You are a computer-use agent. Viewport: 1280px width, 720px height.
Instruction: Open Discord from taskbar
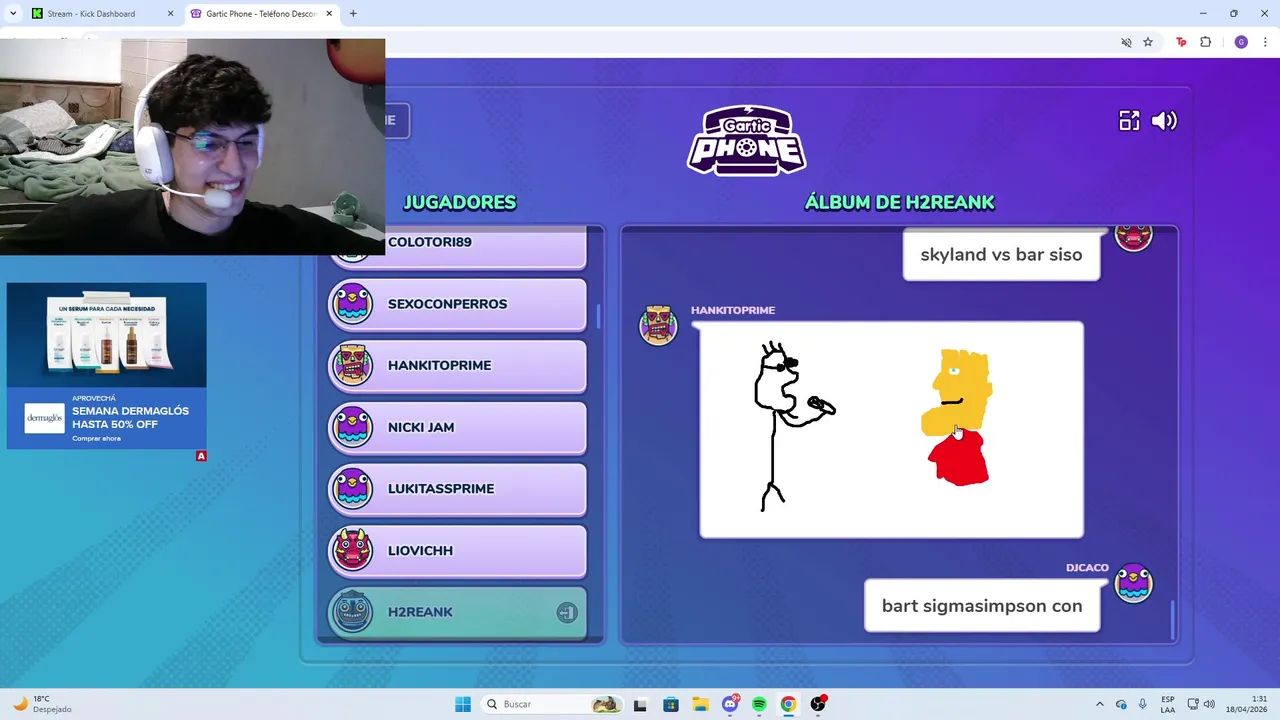click(x=731, y=704)
